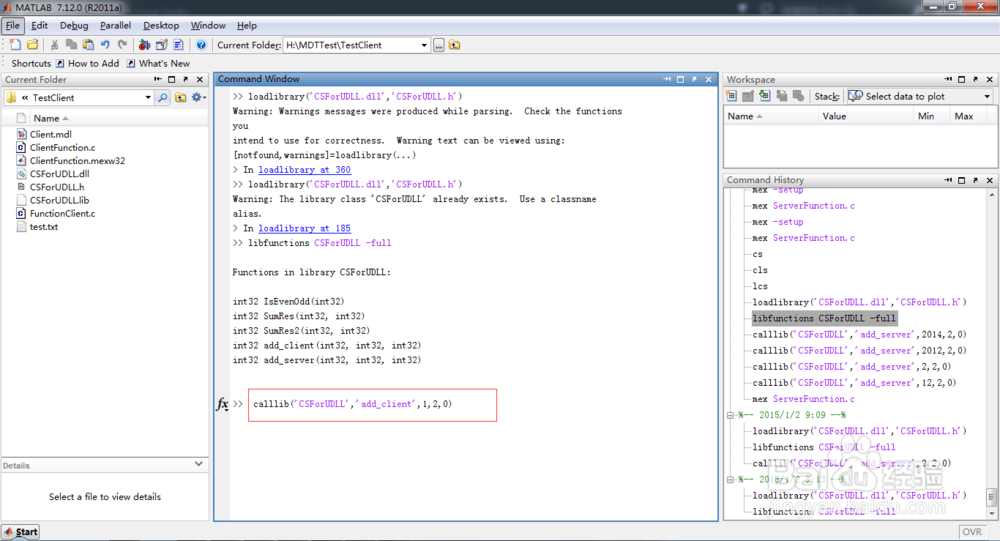This screenshot has width=1000, height=541.
Task: Open a file with the toolbar folder icon
Action: [33, 45]
